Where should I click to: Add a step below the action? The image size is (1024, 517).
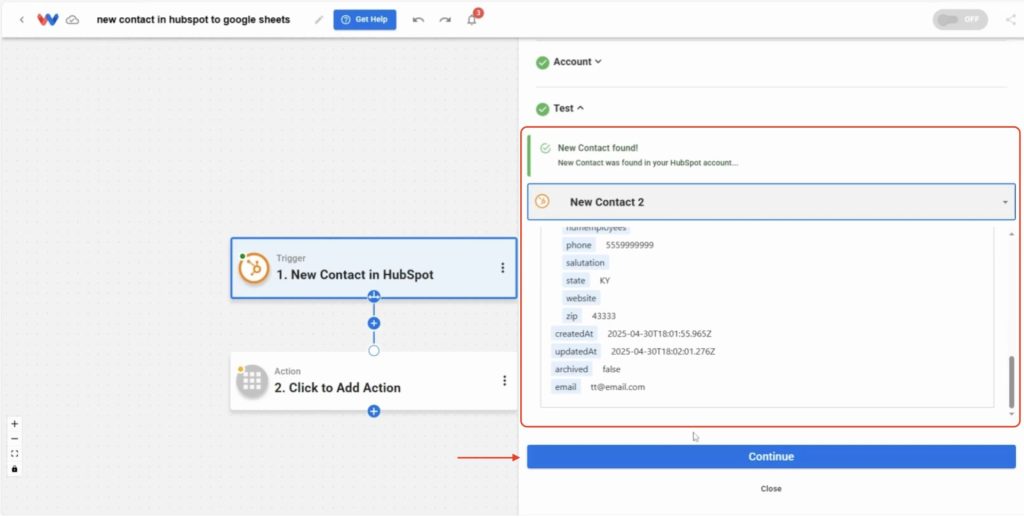[x=374, y=411]
